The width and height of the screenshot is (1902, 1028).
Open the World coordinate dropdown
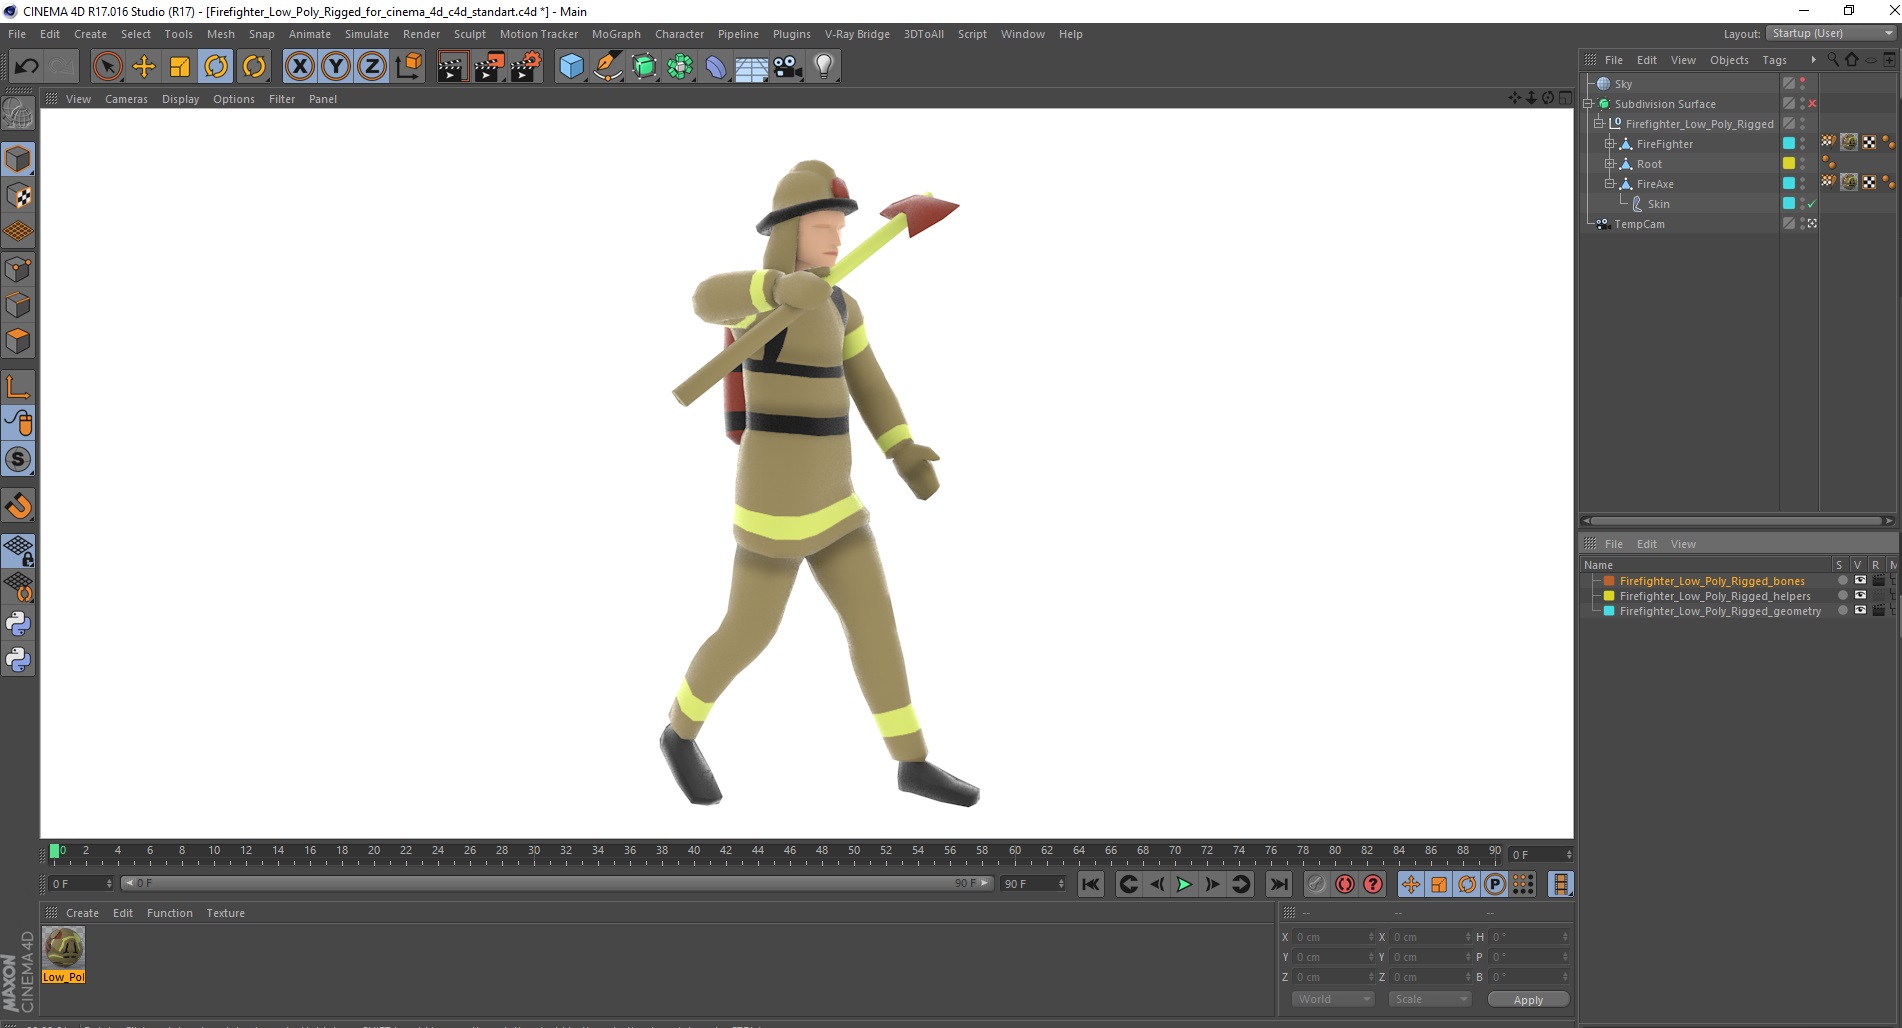(x=1334, y=1000)
